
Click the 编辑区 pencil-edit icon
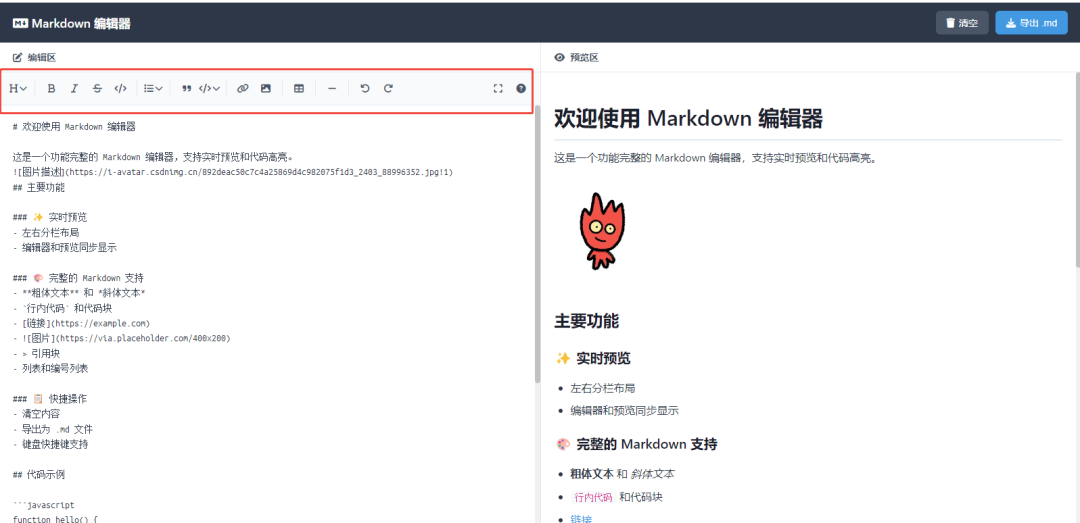click(x=18, y=58)
